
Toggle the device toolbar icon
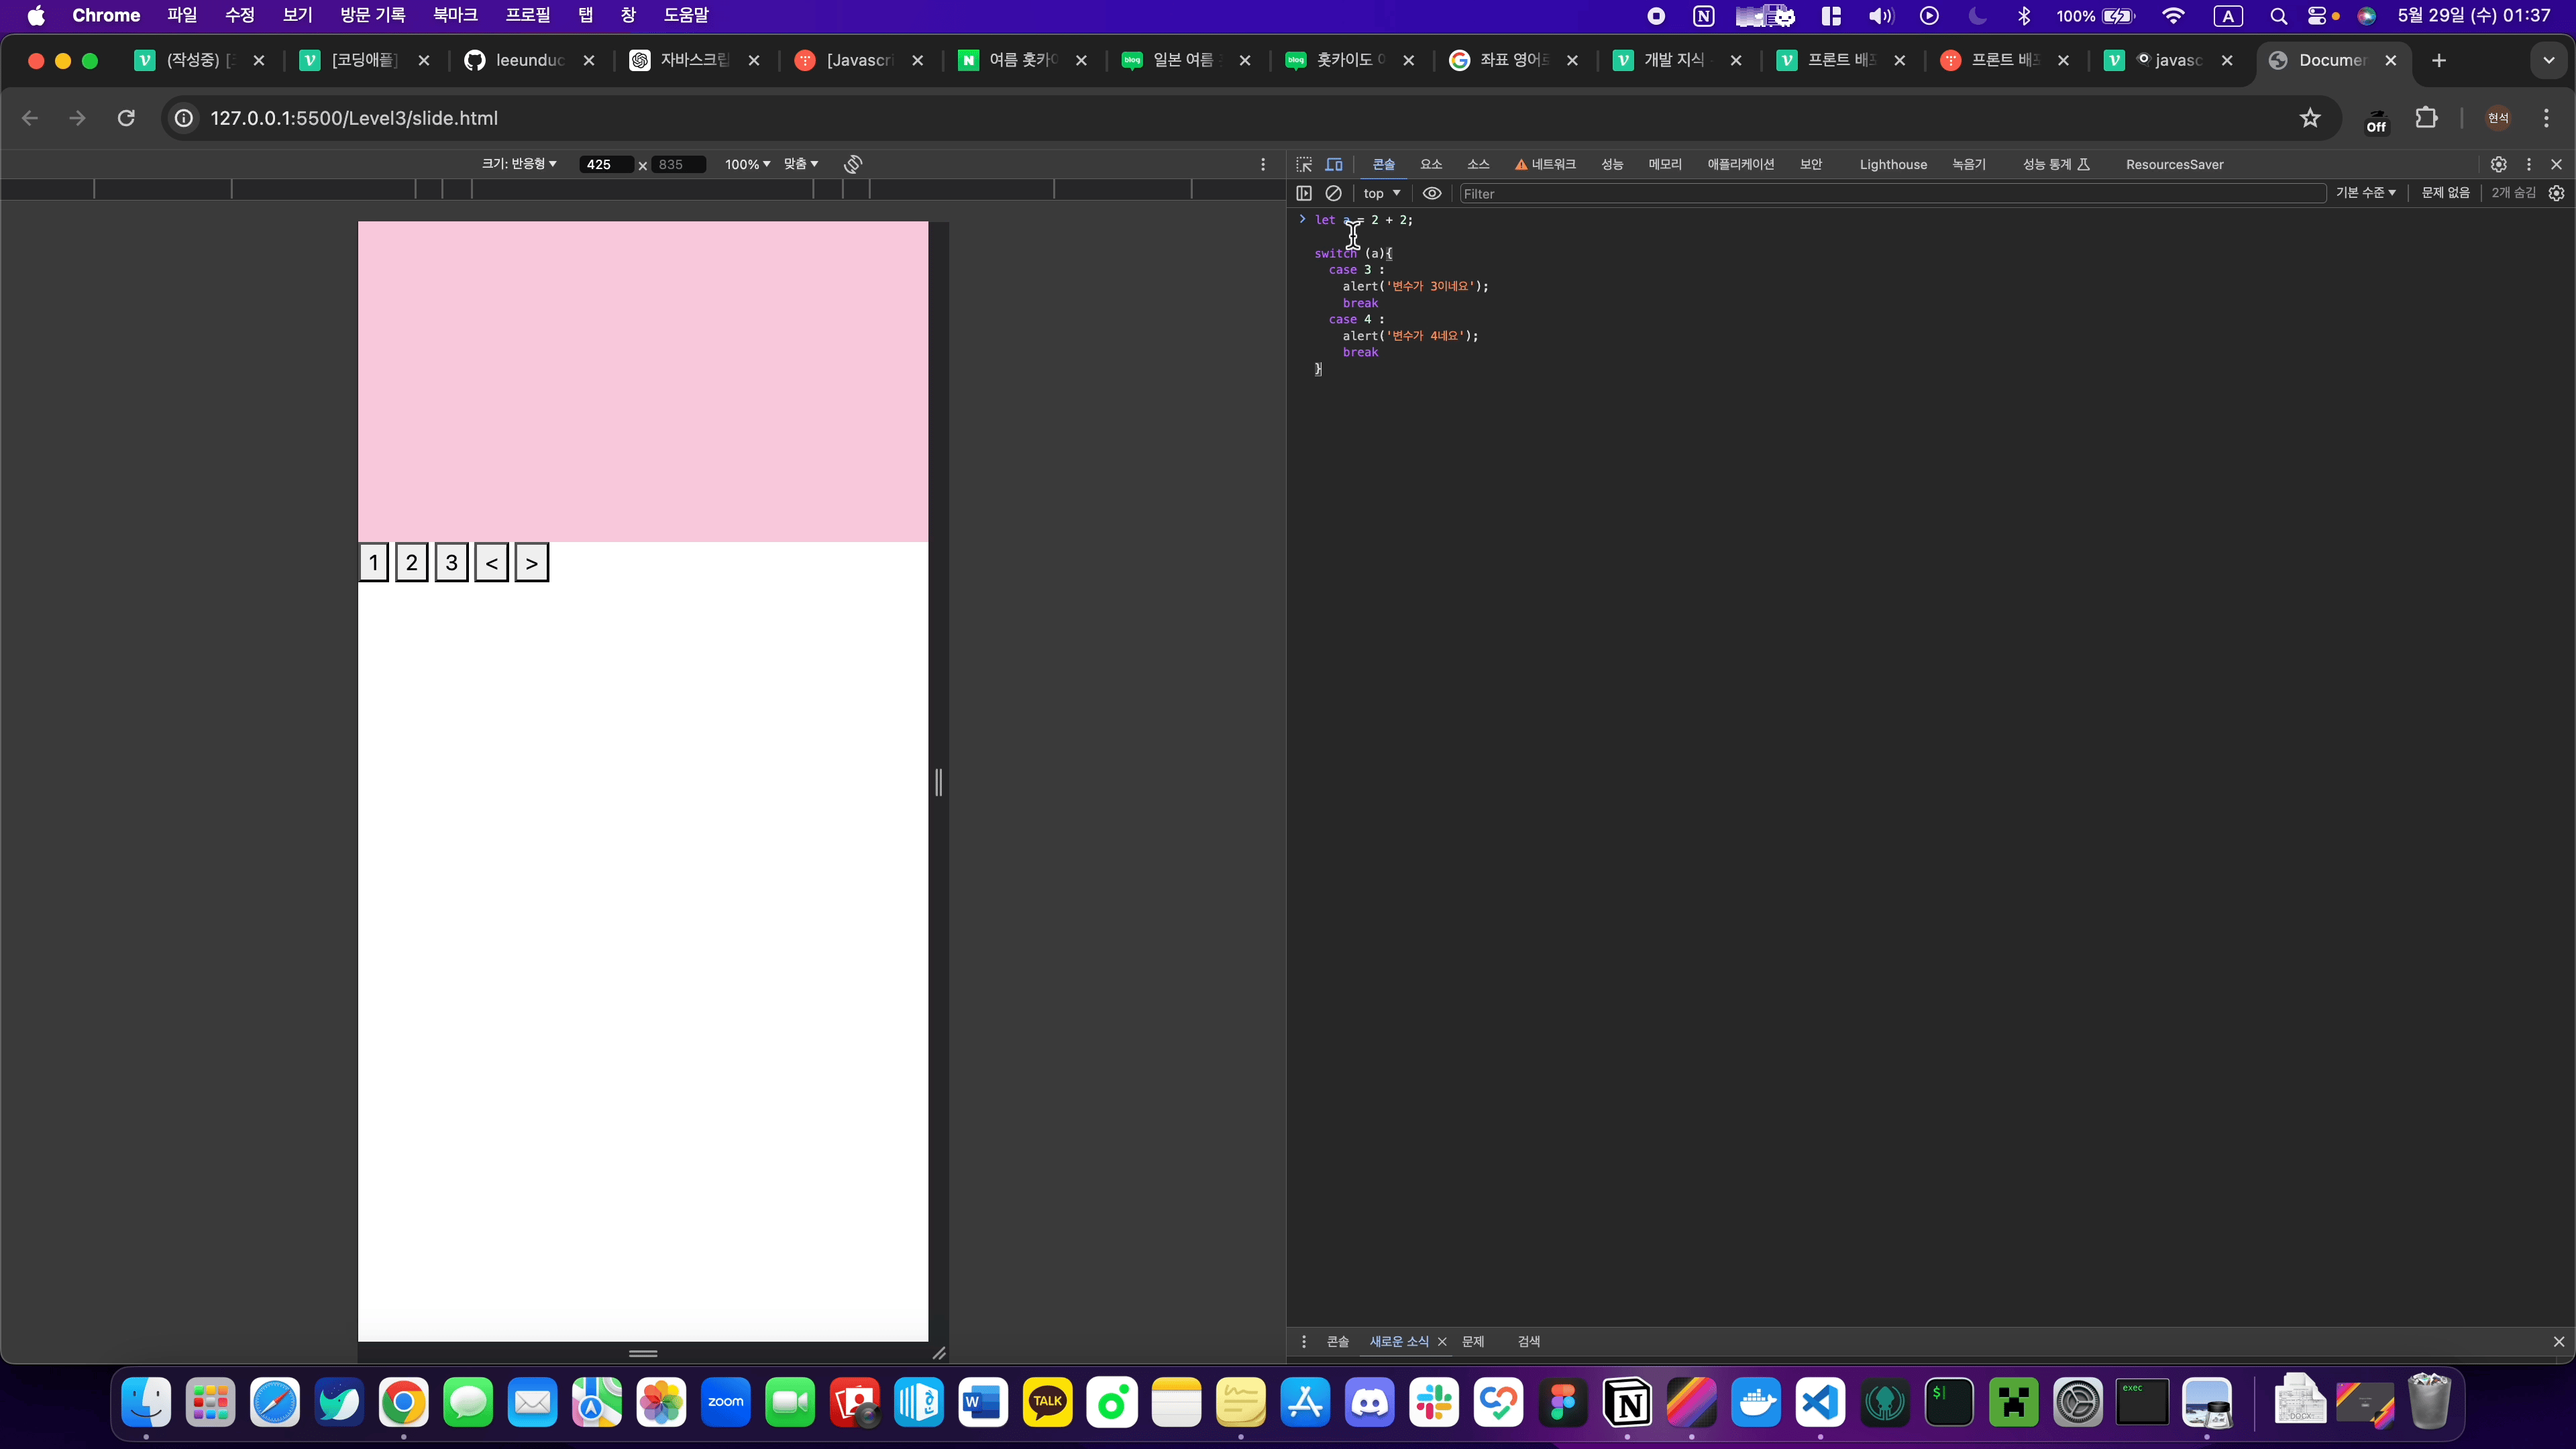pos(1334,164)
